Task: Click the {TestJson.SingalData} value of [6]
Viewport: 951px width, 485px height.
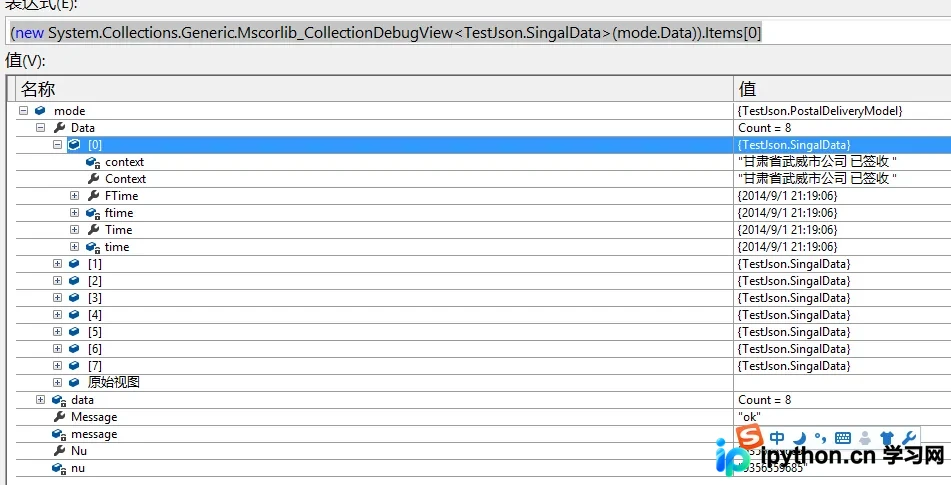Action: tap(795, 349)
